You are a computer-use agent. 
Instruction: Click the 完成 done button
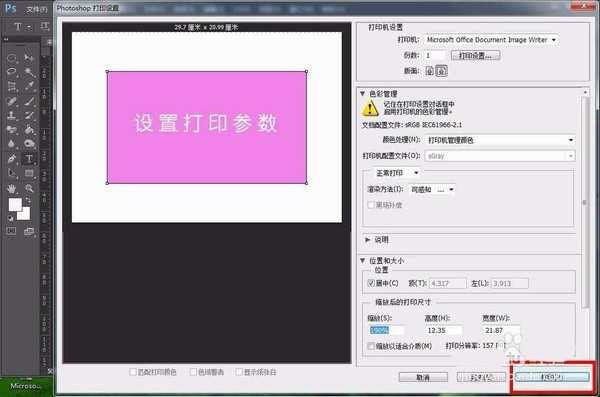tap(481, 377)
